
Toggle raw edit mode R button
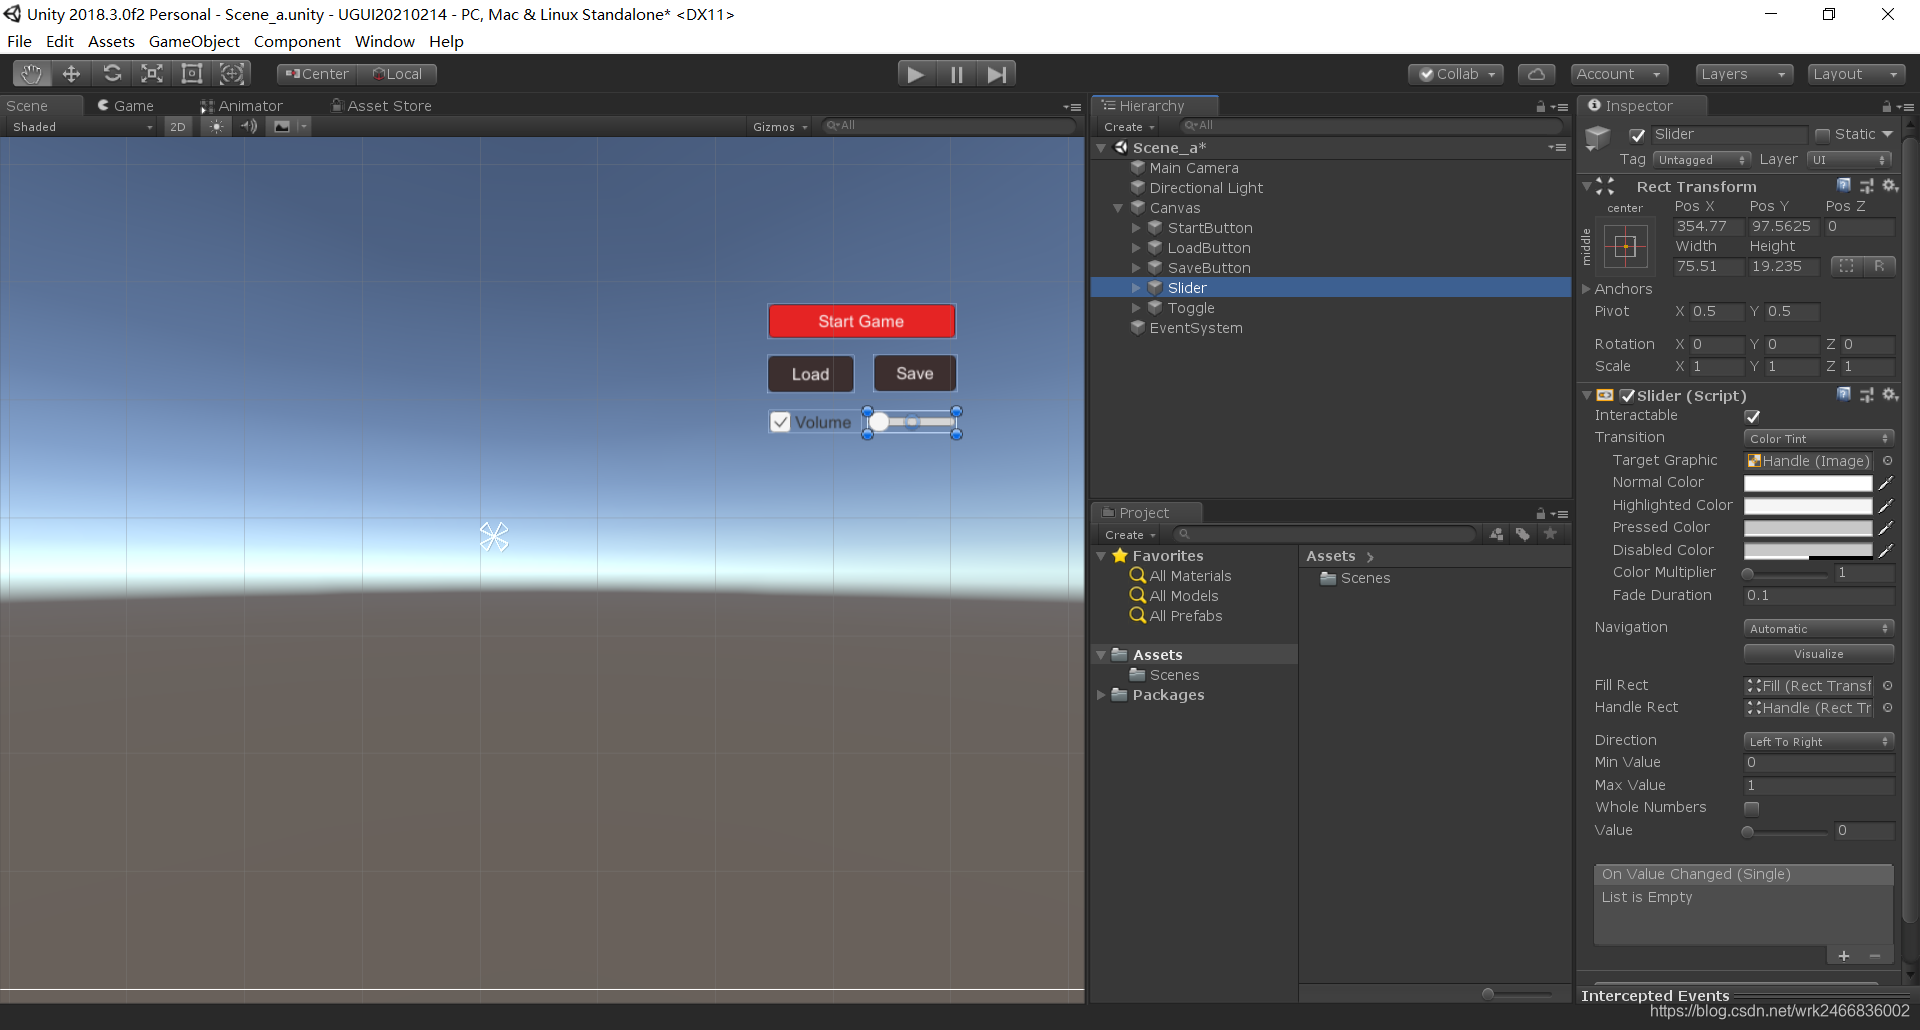click(x=1879, y=266)
